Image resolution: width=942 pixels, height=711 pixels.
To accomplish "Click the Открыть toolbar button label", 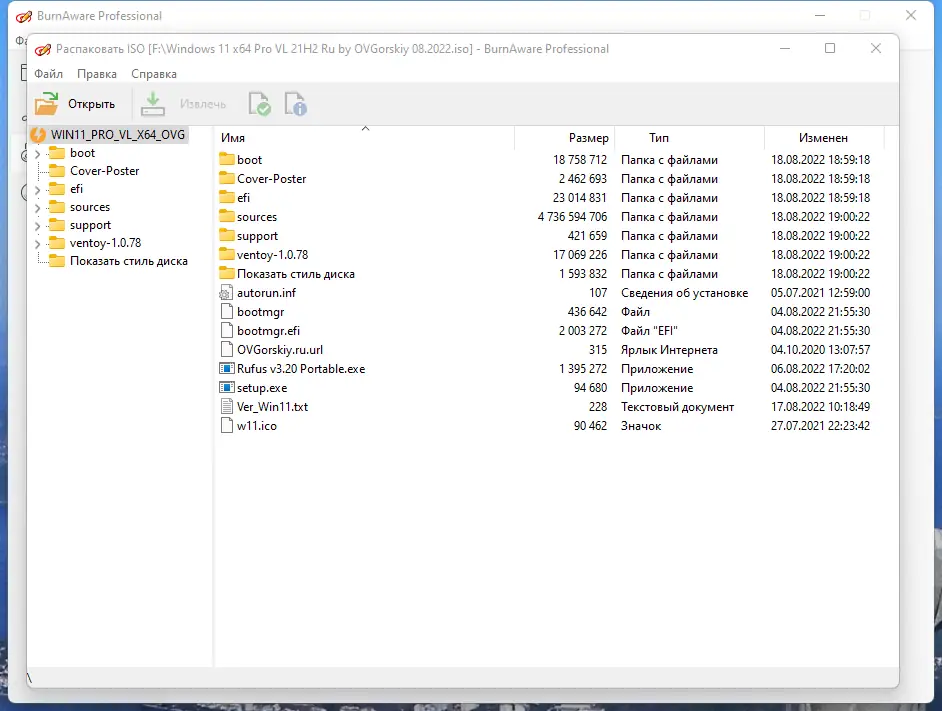I will click(x=91, y=104).
